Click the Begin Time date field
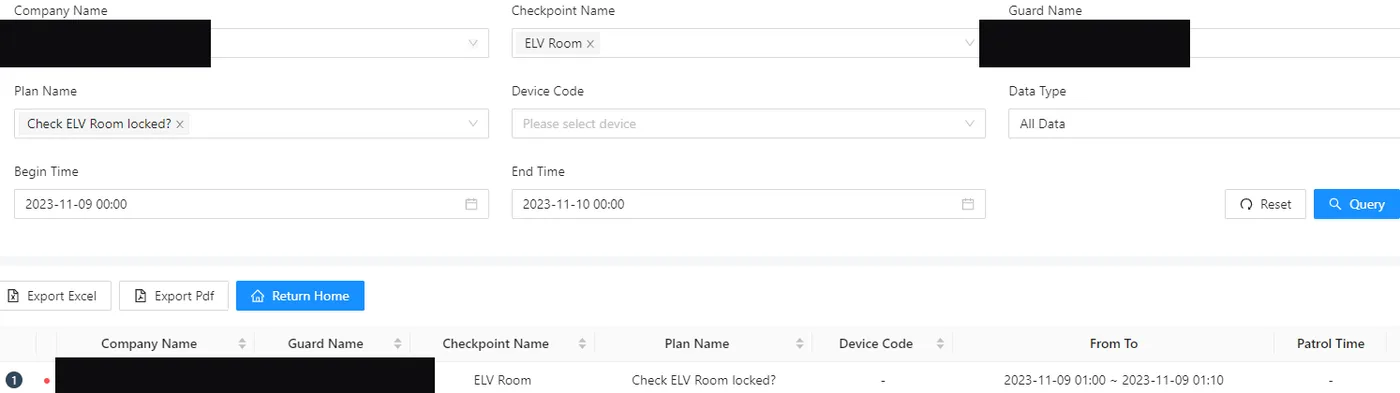1400x393 pixels. (x=251, y=204)
